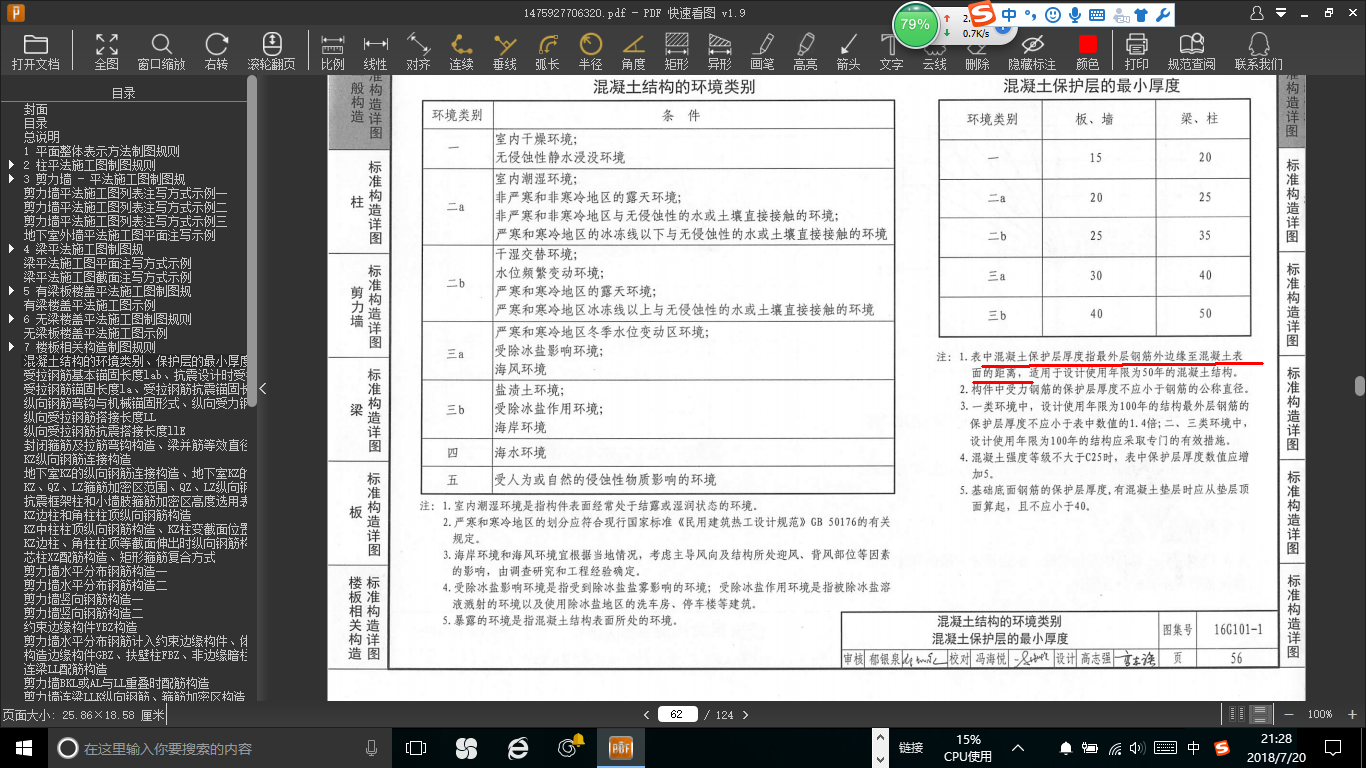Open the 封面 bookmark

pyautogui.click(x=36, y=109)
